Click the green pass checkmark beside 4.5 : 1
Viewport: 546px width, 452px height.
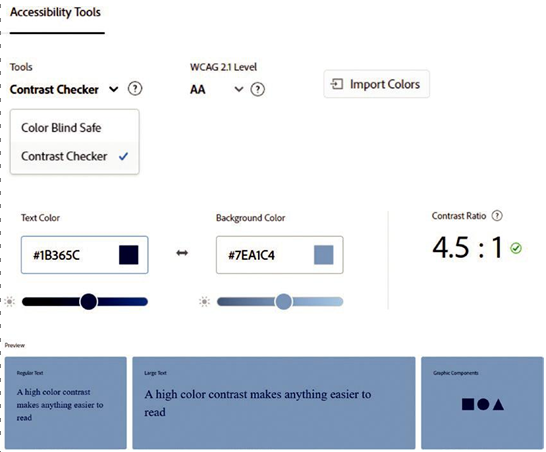[x=516, y=248]
